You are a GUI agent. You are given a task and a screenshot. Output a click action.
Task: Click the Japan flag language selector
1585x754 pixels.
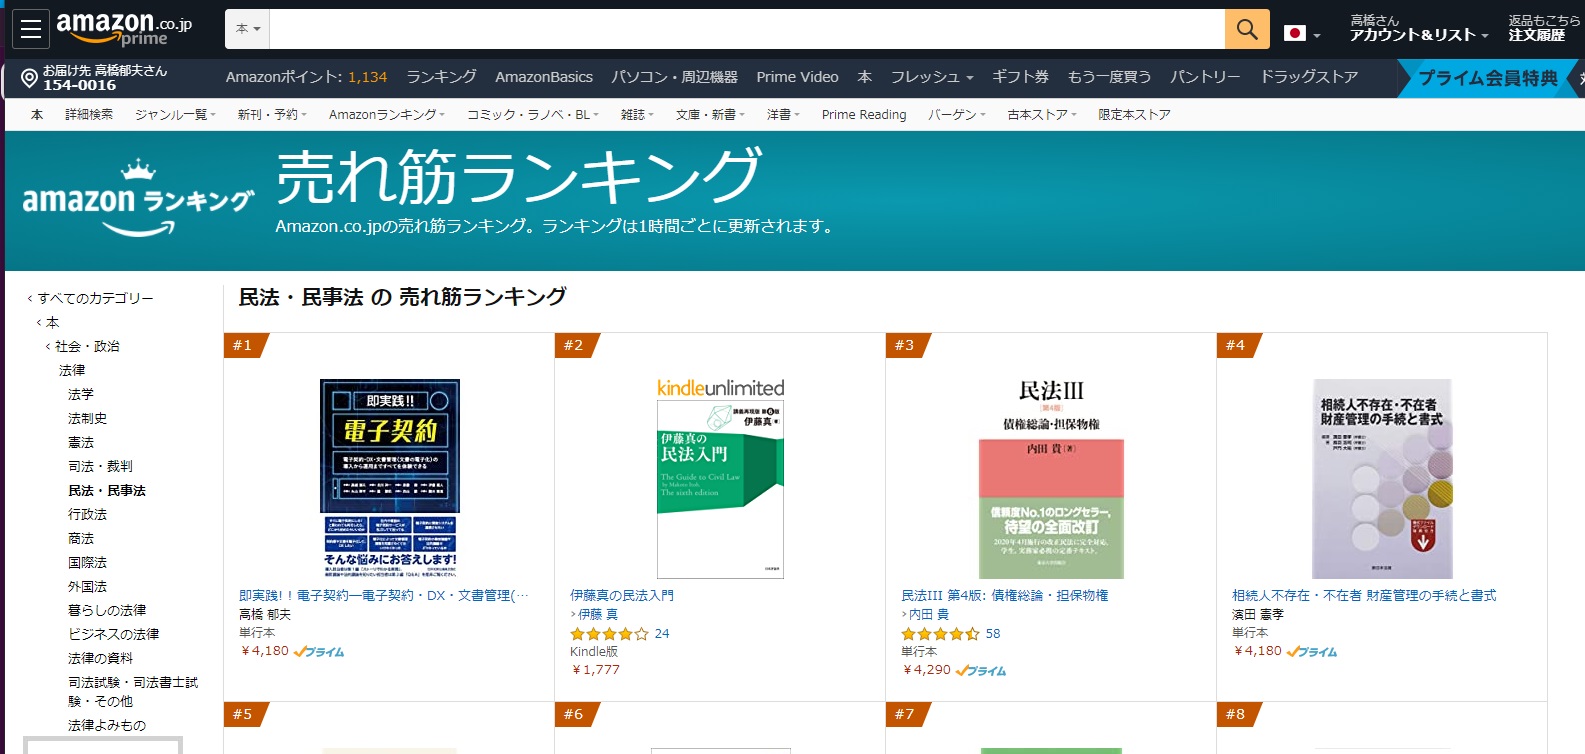[x=1296, y=33]
